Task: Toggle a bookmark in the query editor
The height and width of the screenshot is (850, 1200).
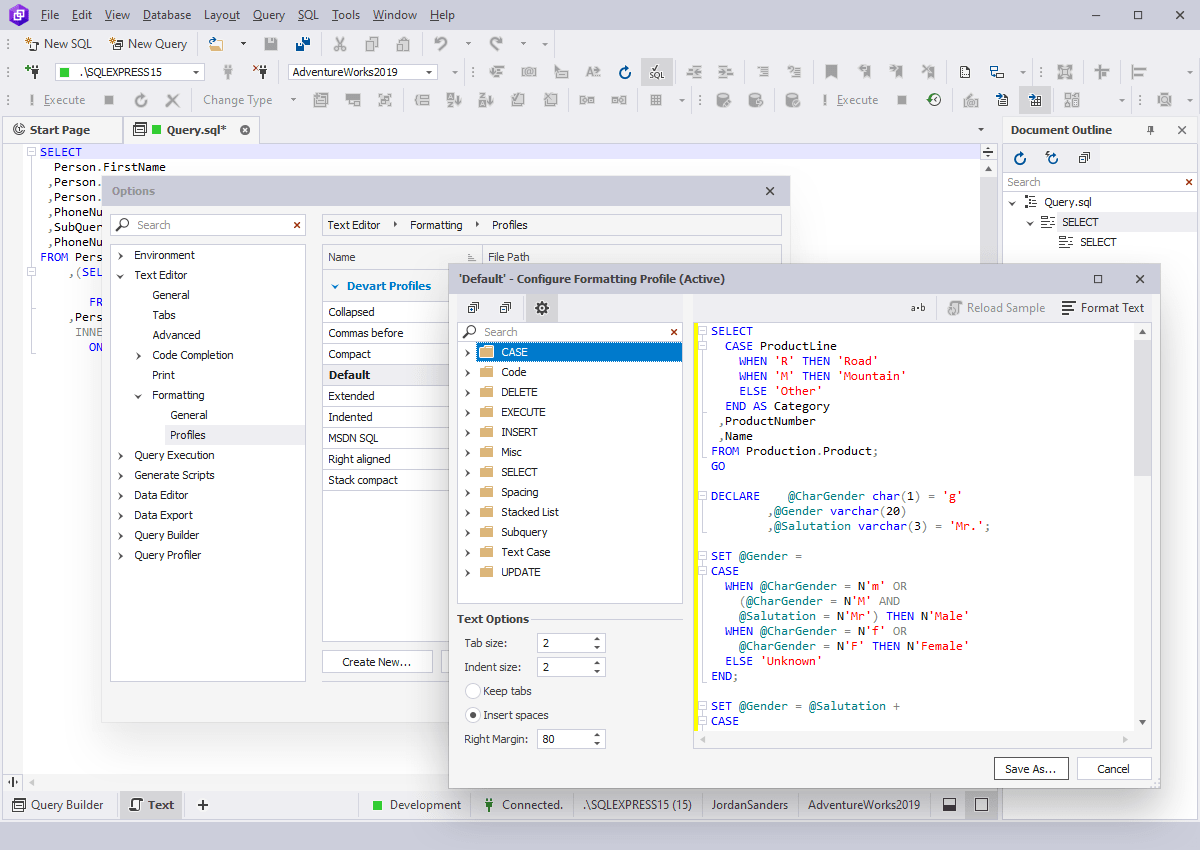Action: (831, 72)
